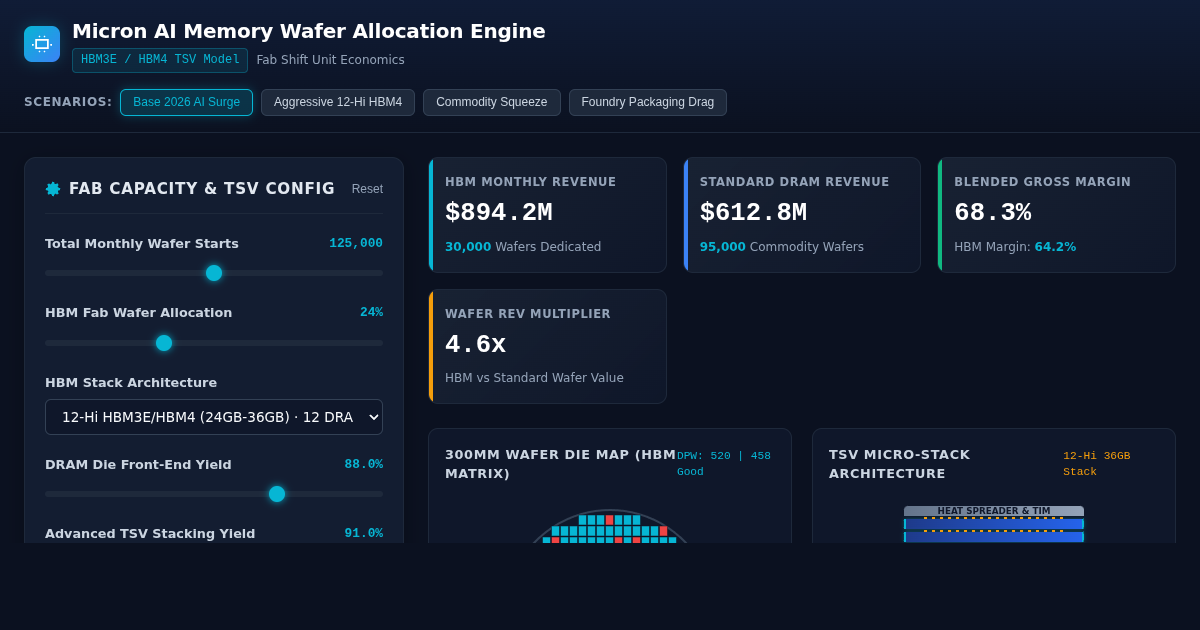Click the gear icon beside Fab Capacity heading

[x=53, y=189]
